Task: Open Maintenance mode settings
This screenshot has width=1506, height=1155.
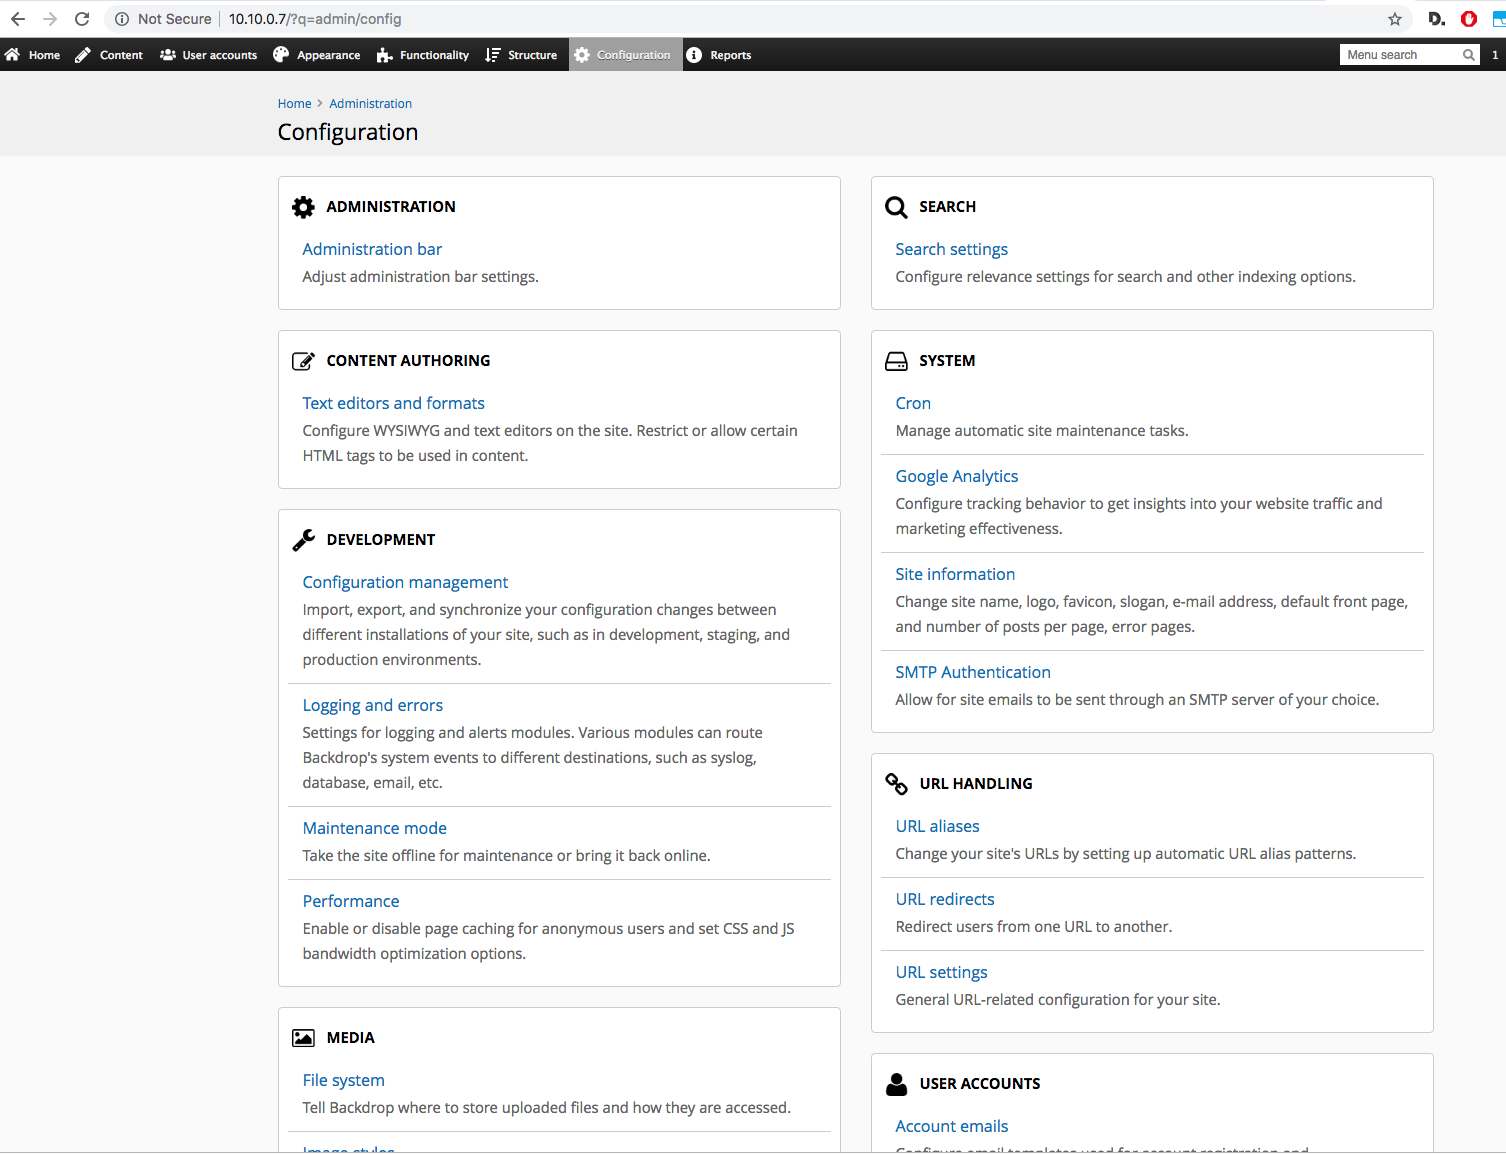Action: pyautogui.click(x=374, y=828)
